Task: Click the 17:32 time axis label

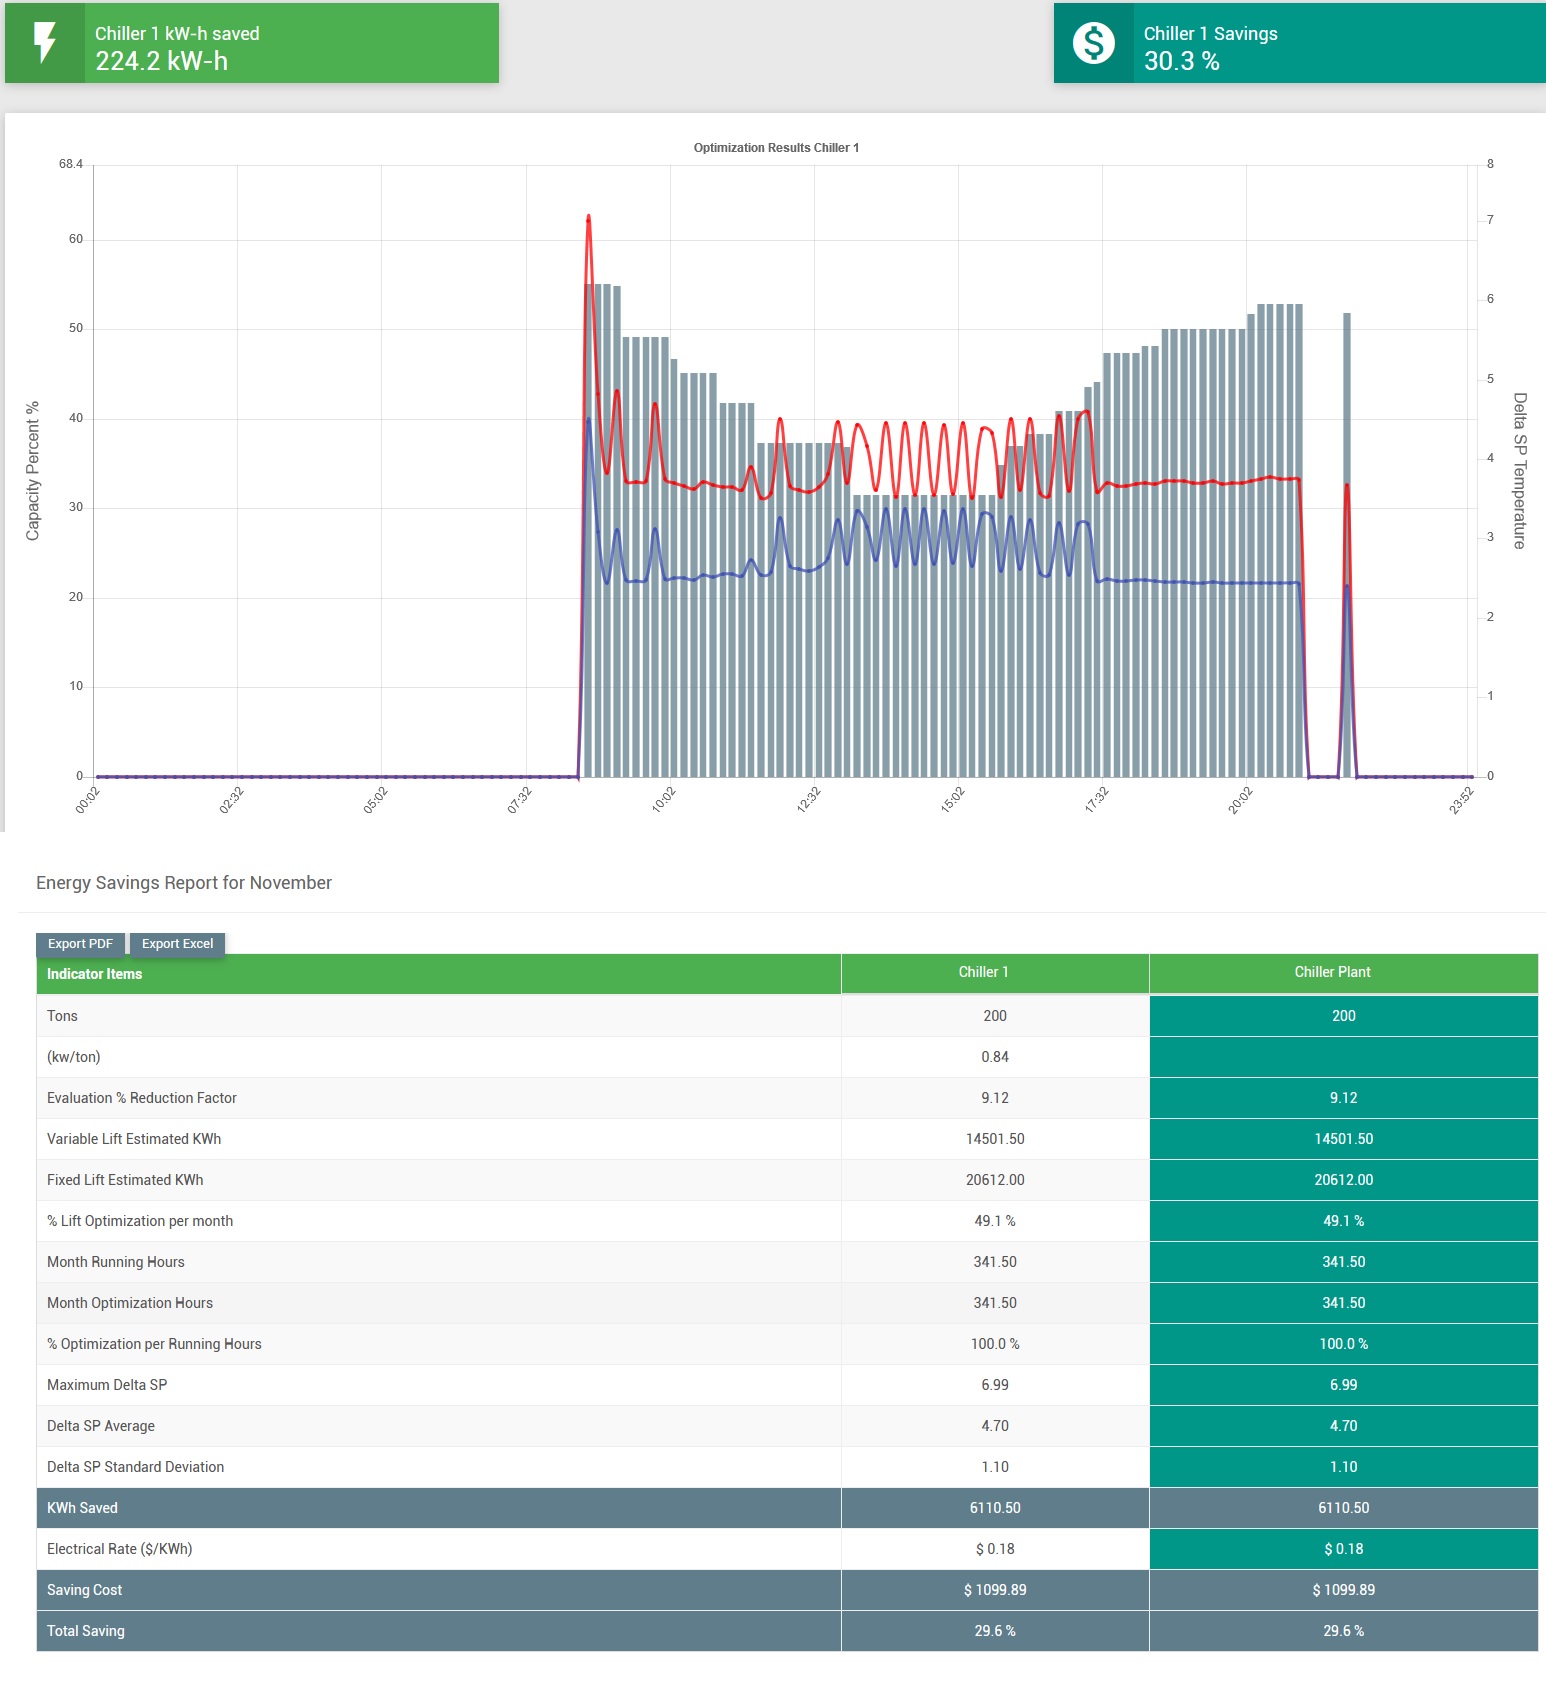Action: click(1096, 800)
